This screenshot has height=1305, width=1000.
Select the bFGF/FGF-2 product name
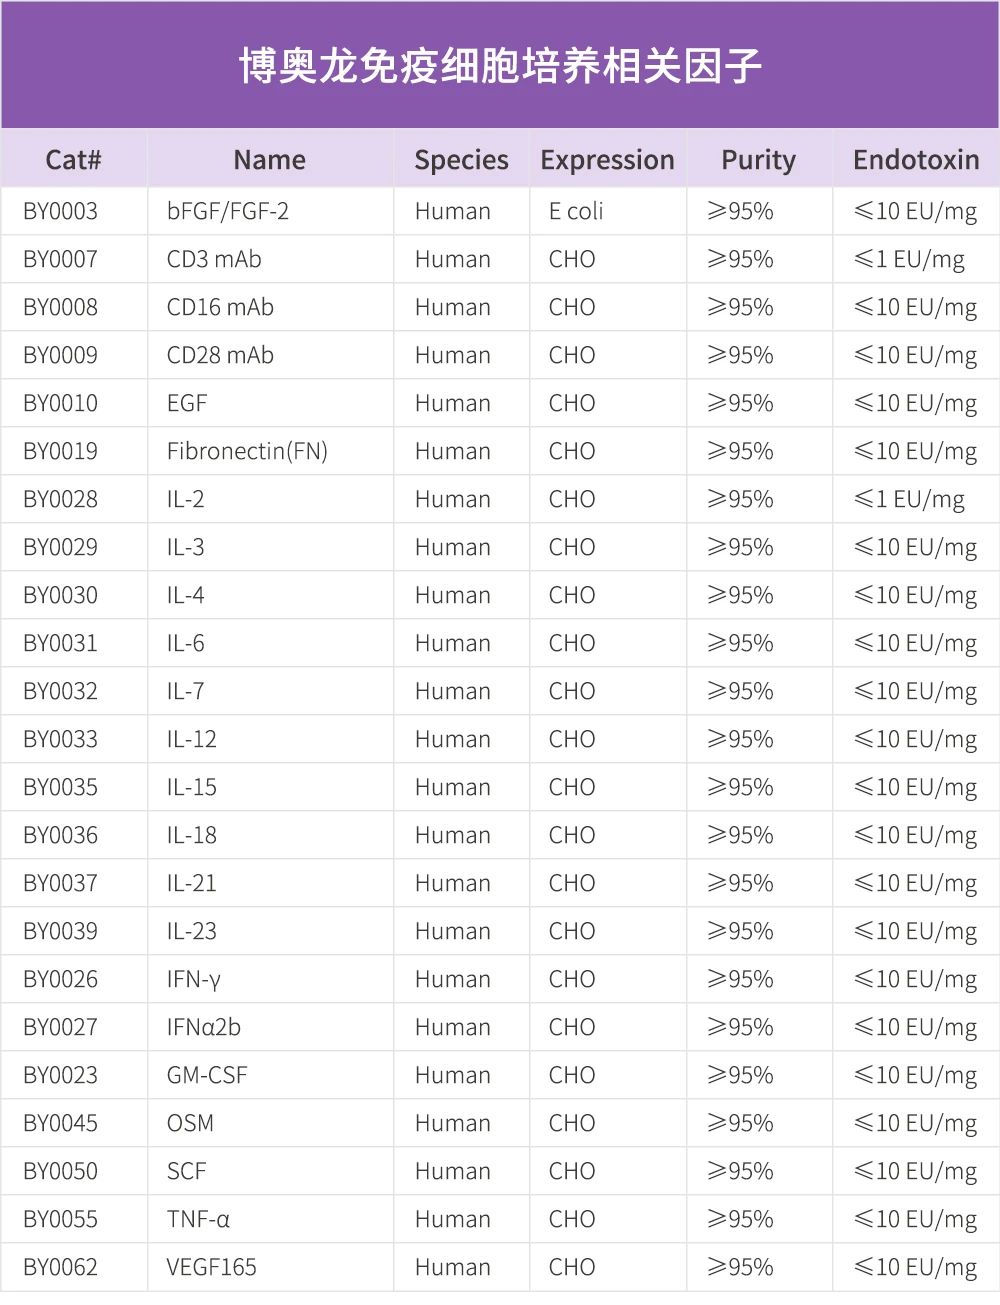(x=228, y=211)
